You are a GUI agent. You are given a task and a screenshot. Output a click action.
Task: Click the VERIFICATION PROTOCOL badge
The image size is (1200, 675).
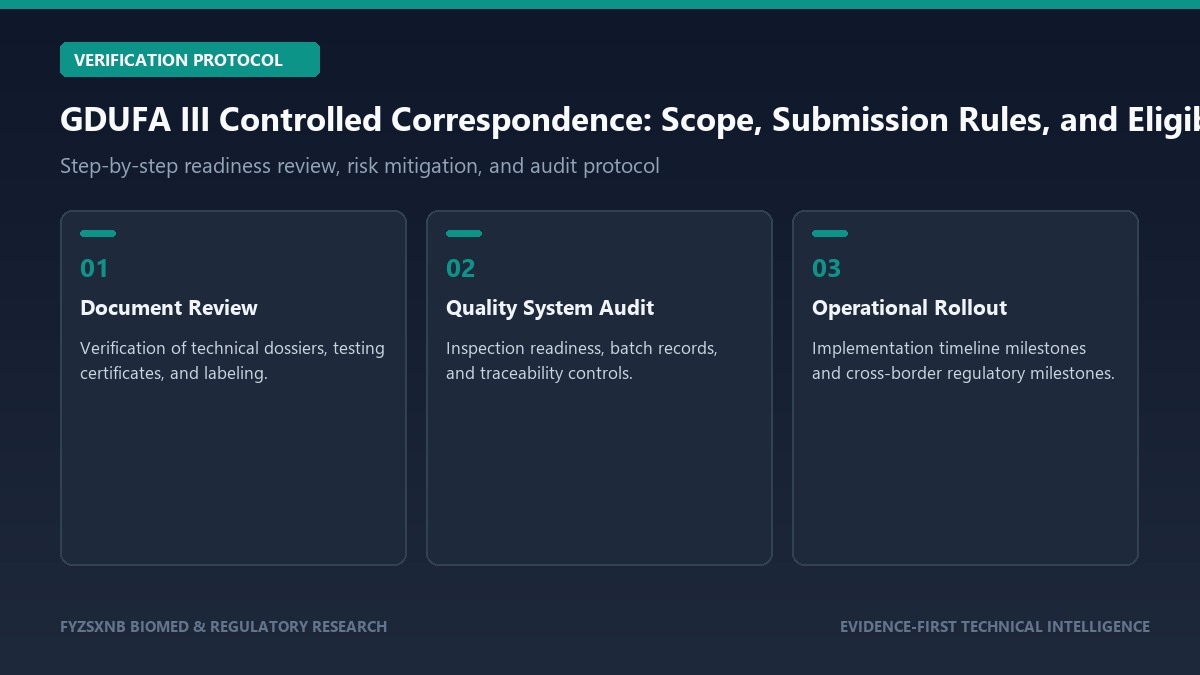(190, 60)
